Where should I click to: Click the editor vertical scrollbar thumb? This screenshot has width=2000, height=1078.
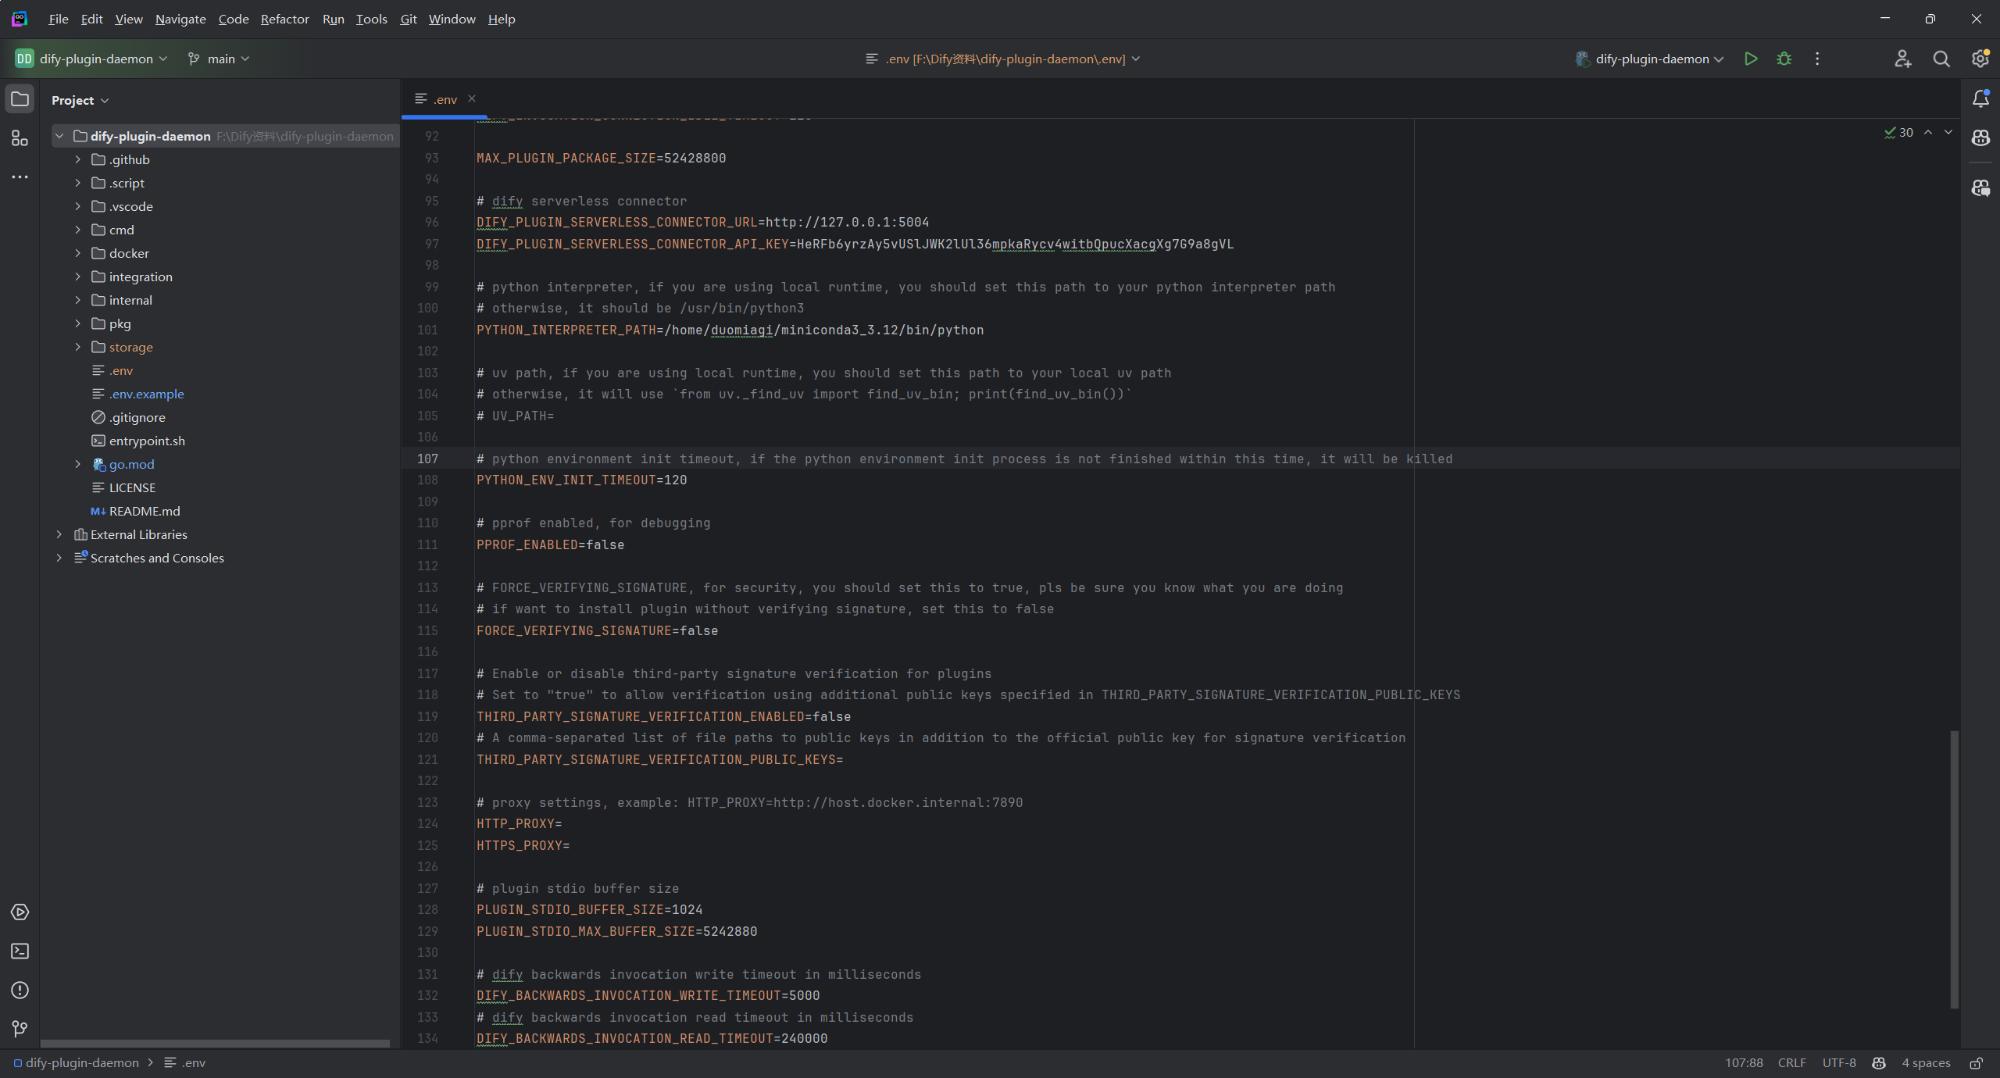(x=1953, y=870)
